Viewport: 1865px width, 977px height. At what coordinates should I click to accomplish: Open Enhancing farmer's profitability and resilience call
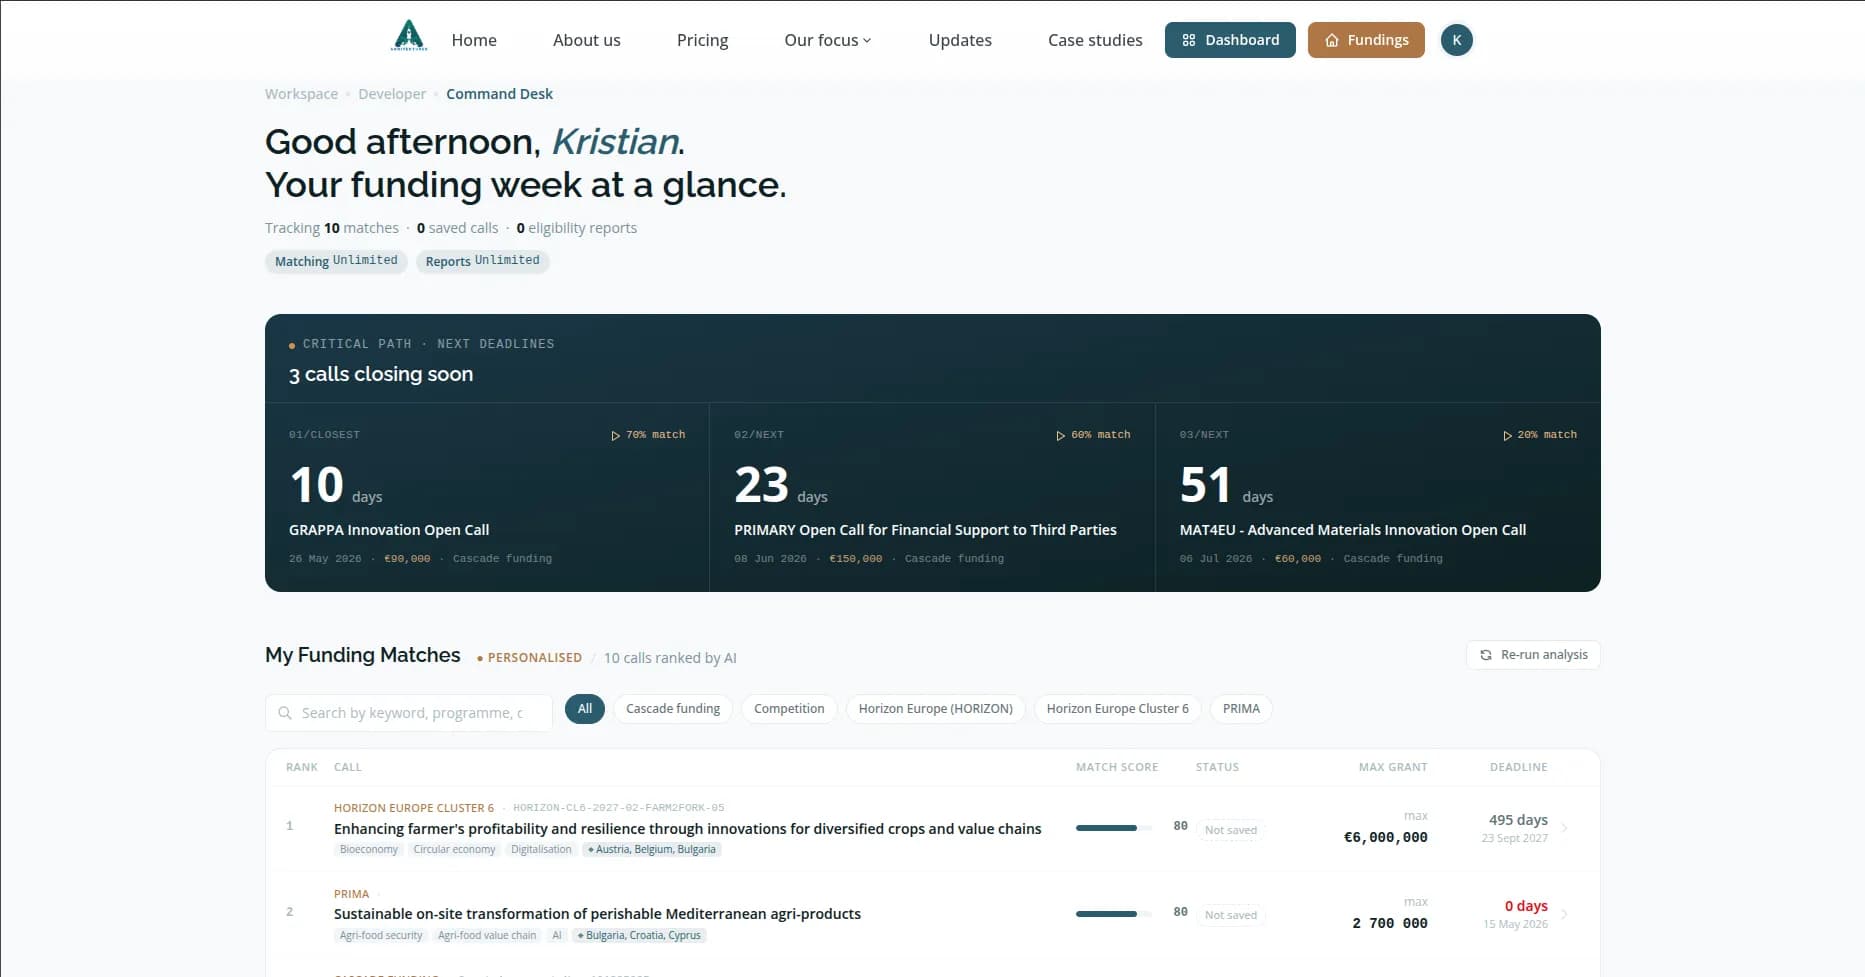pos(687,829)
